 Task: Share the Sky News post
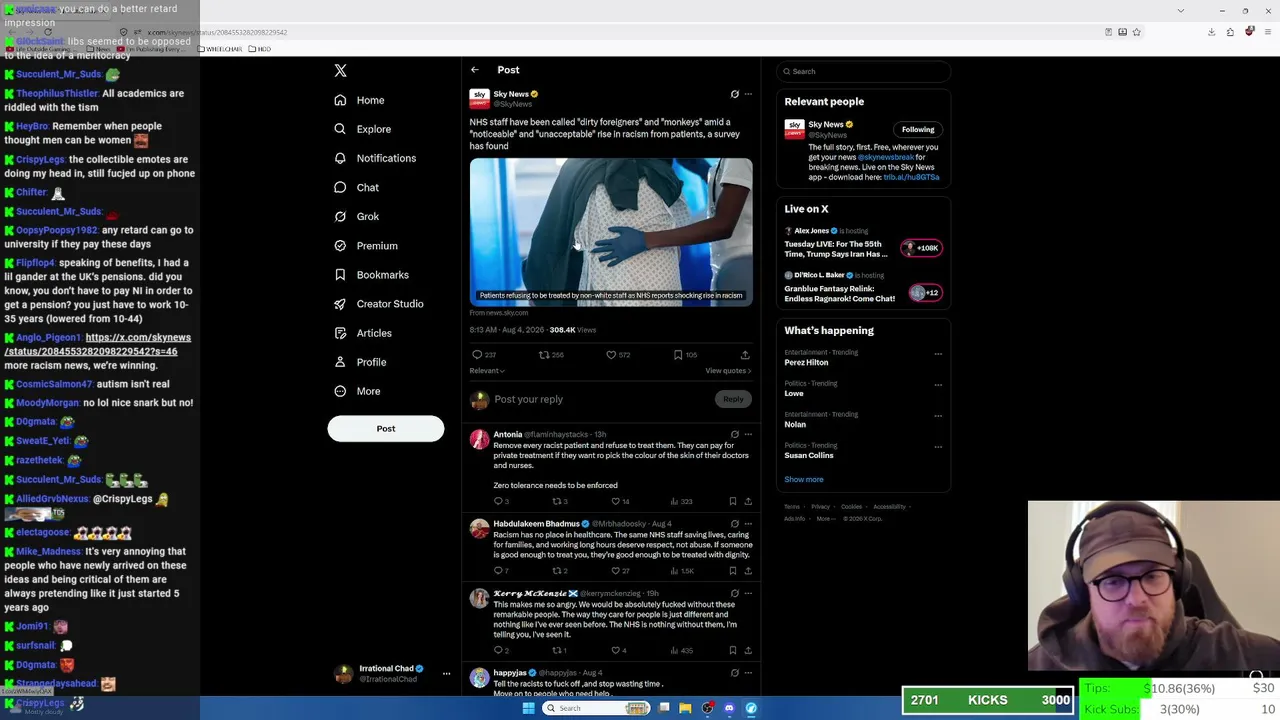coord(745,355)
